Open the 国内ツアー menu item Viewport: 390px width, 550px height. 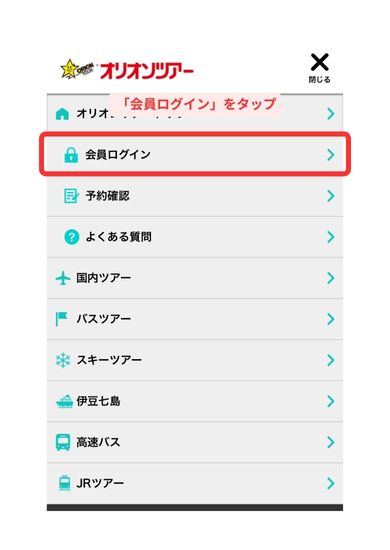[195, 278]
